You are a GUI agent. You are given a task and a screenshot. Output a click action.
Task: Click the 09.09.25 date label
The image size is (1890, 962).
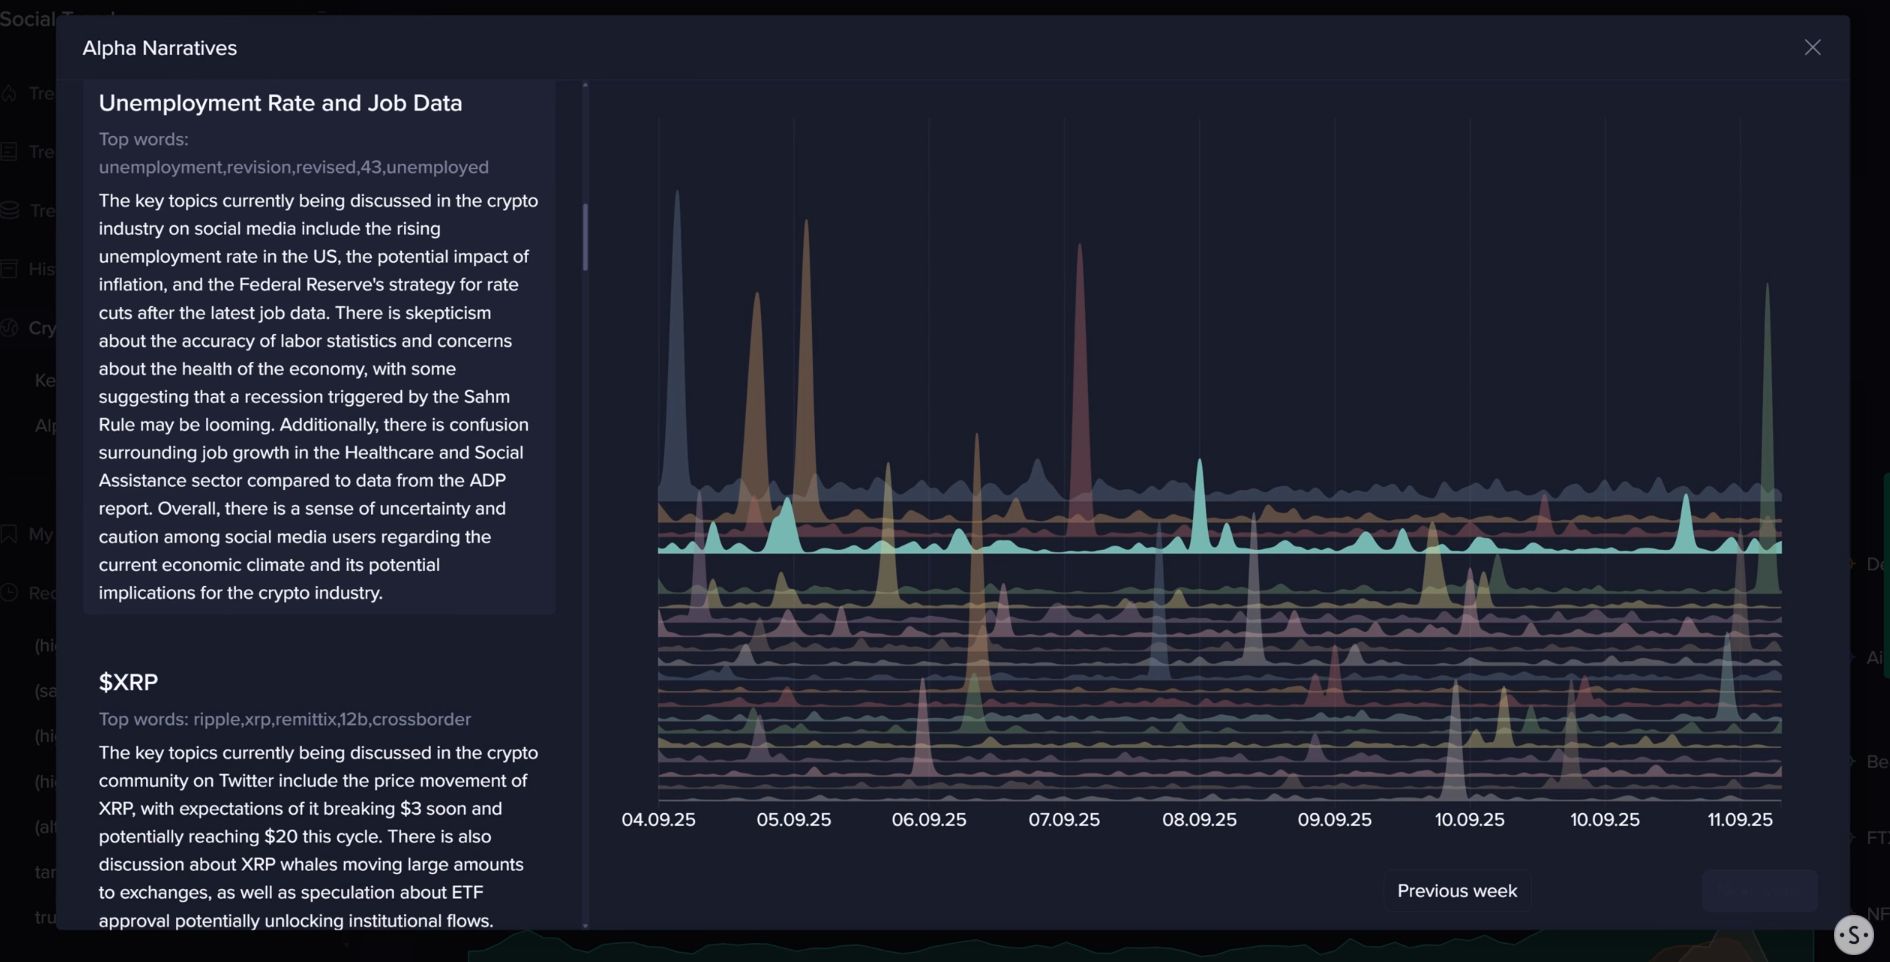pos(1334,819)
